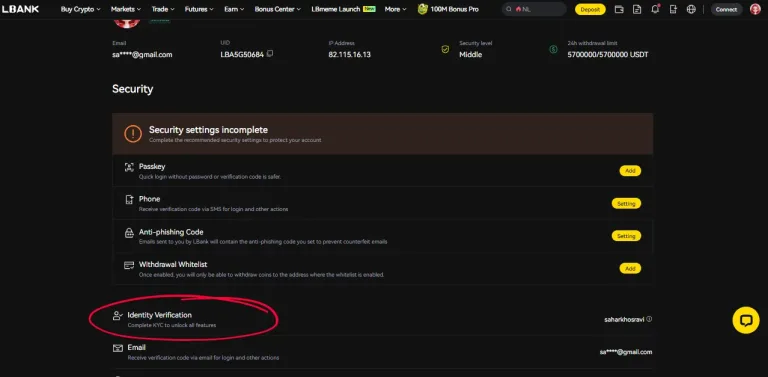Image resolution: width=768 pixels, height=377 pixels.
Task: Open the orders document icon
Action: click(x=637, y=9)
